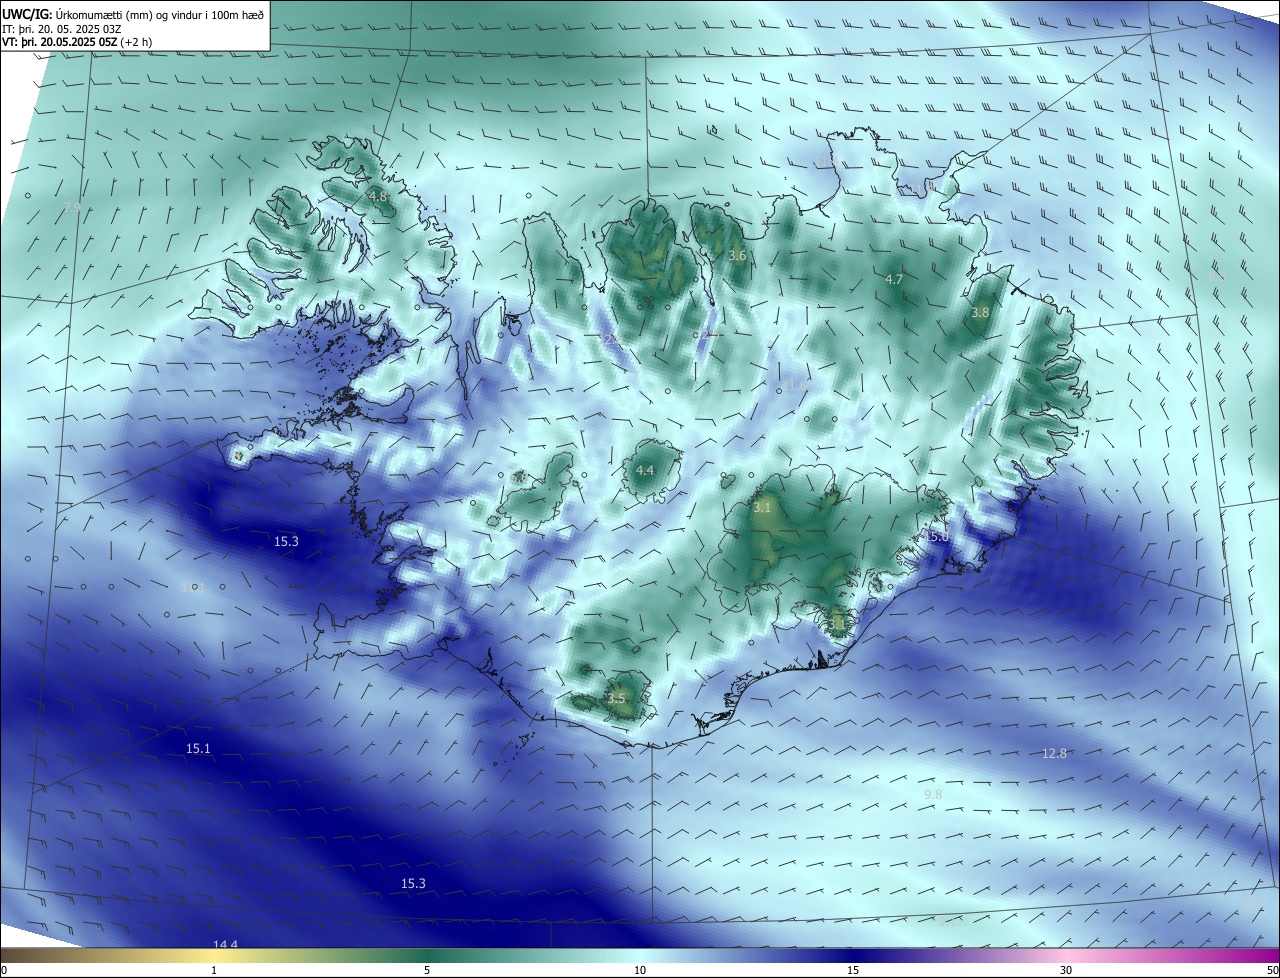
Task: Click the '5' label on the colour scale
Action: tap(427, 970)
